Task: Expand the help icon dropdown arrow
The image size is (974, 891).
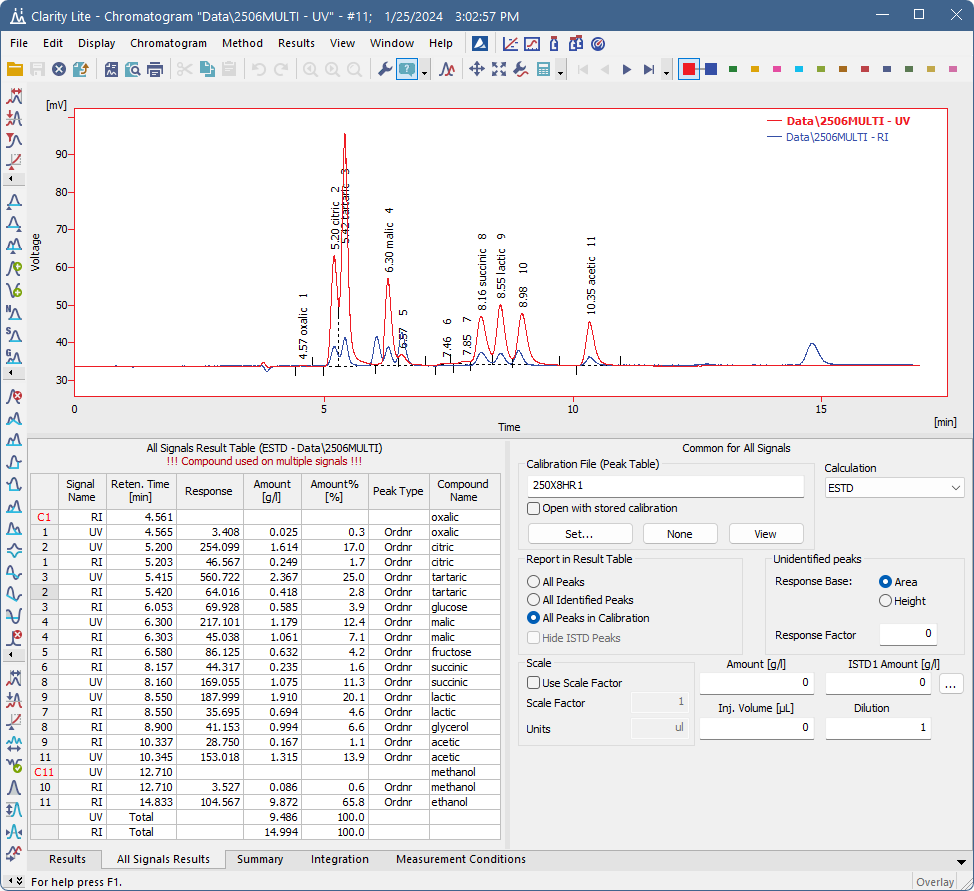Action: (425, 71)
